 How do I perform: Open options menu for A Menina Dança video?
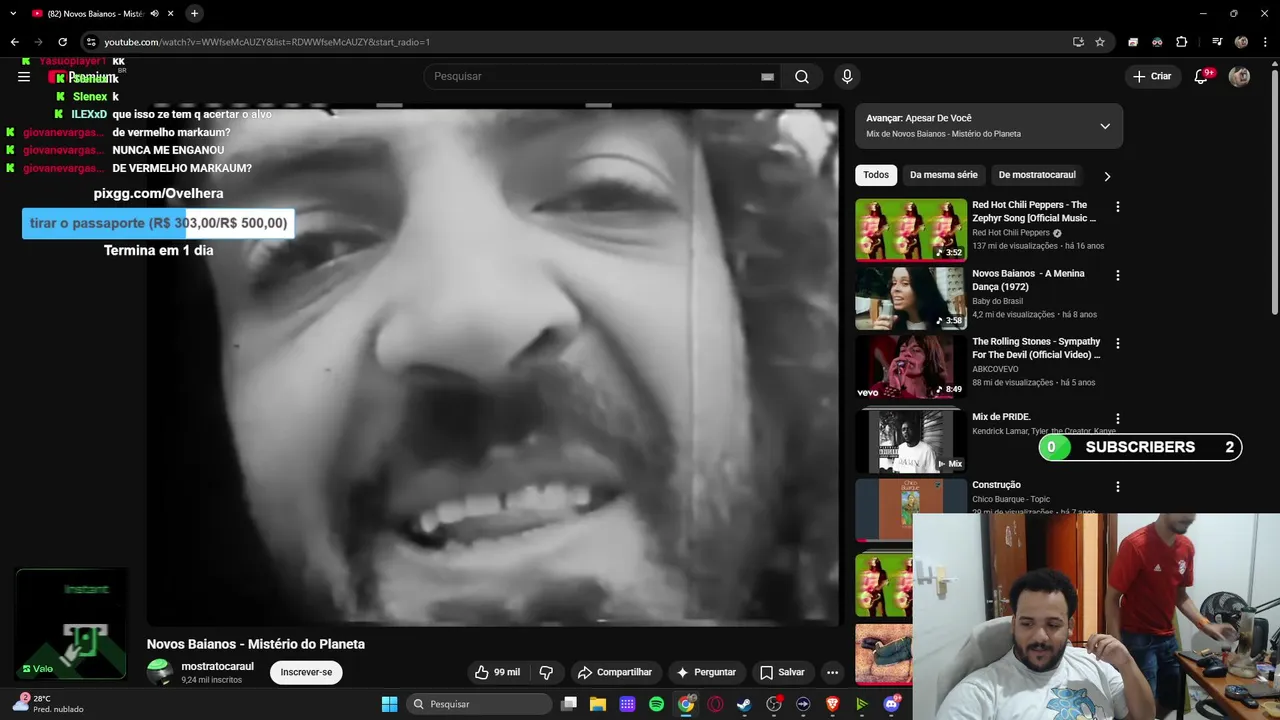click(1118, 275)
